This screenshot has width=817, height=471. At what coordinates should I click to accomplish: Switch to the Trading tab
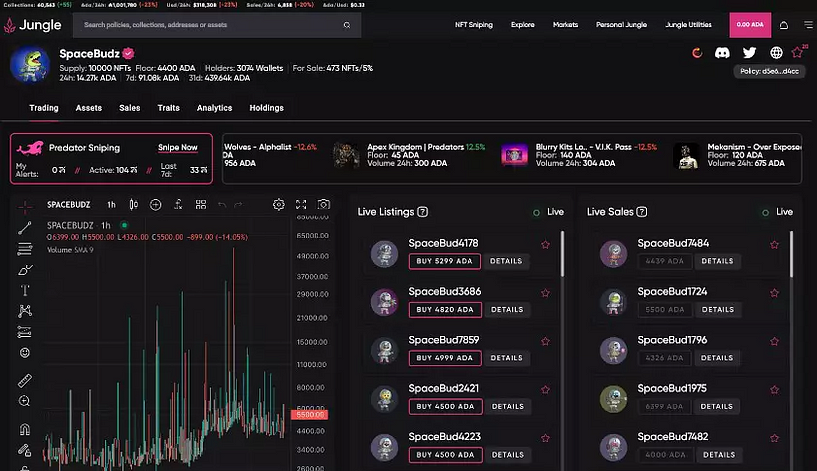point(44,108)
